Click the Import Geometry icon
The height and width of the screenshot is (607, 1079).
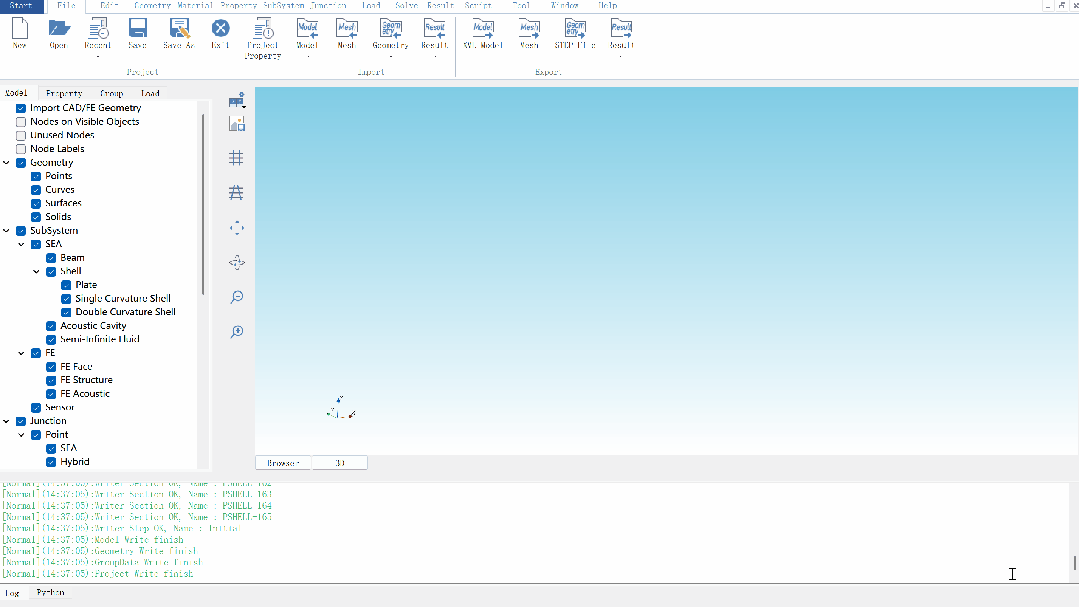click(x=391, y=28)
